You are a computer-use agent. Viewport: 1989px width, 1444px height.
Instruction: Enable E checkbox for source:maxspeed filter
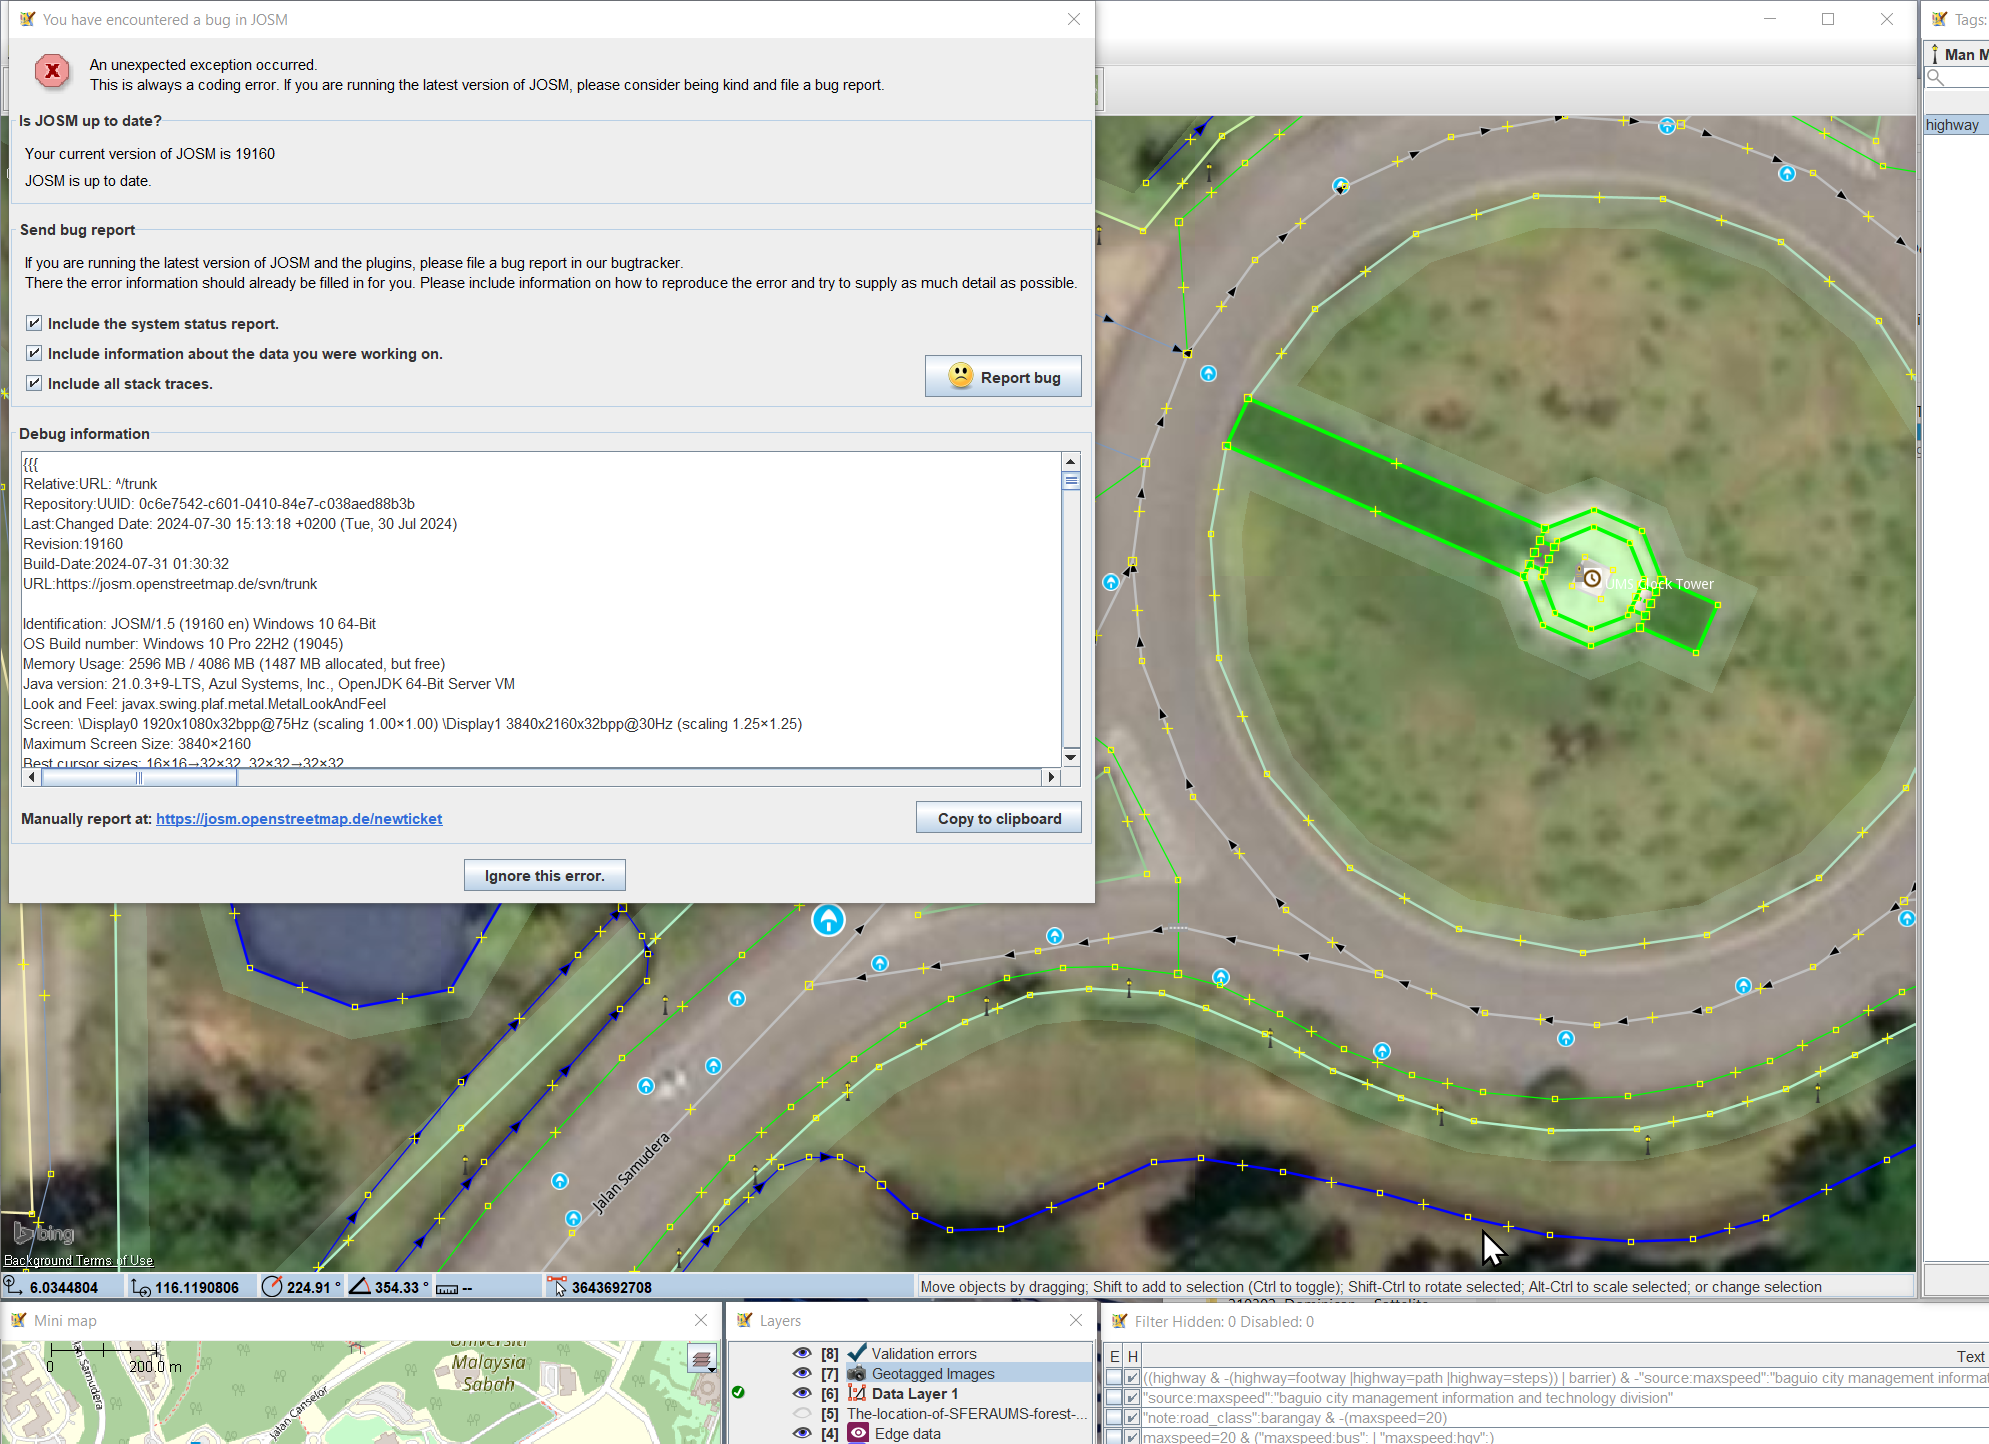click(1114, 1398)
